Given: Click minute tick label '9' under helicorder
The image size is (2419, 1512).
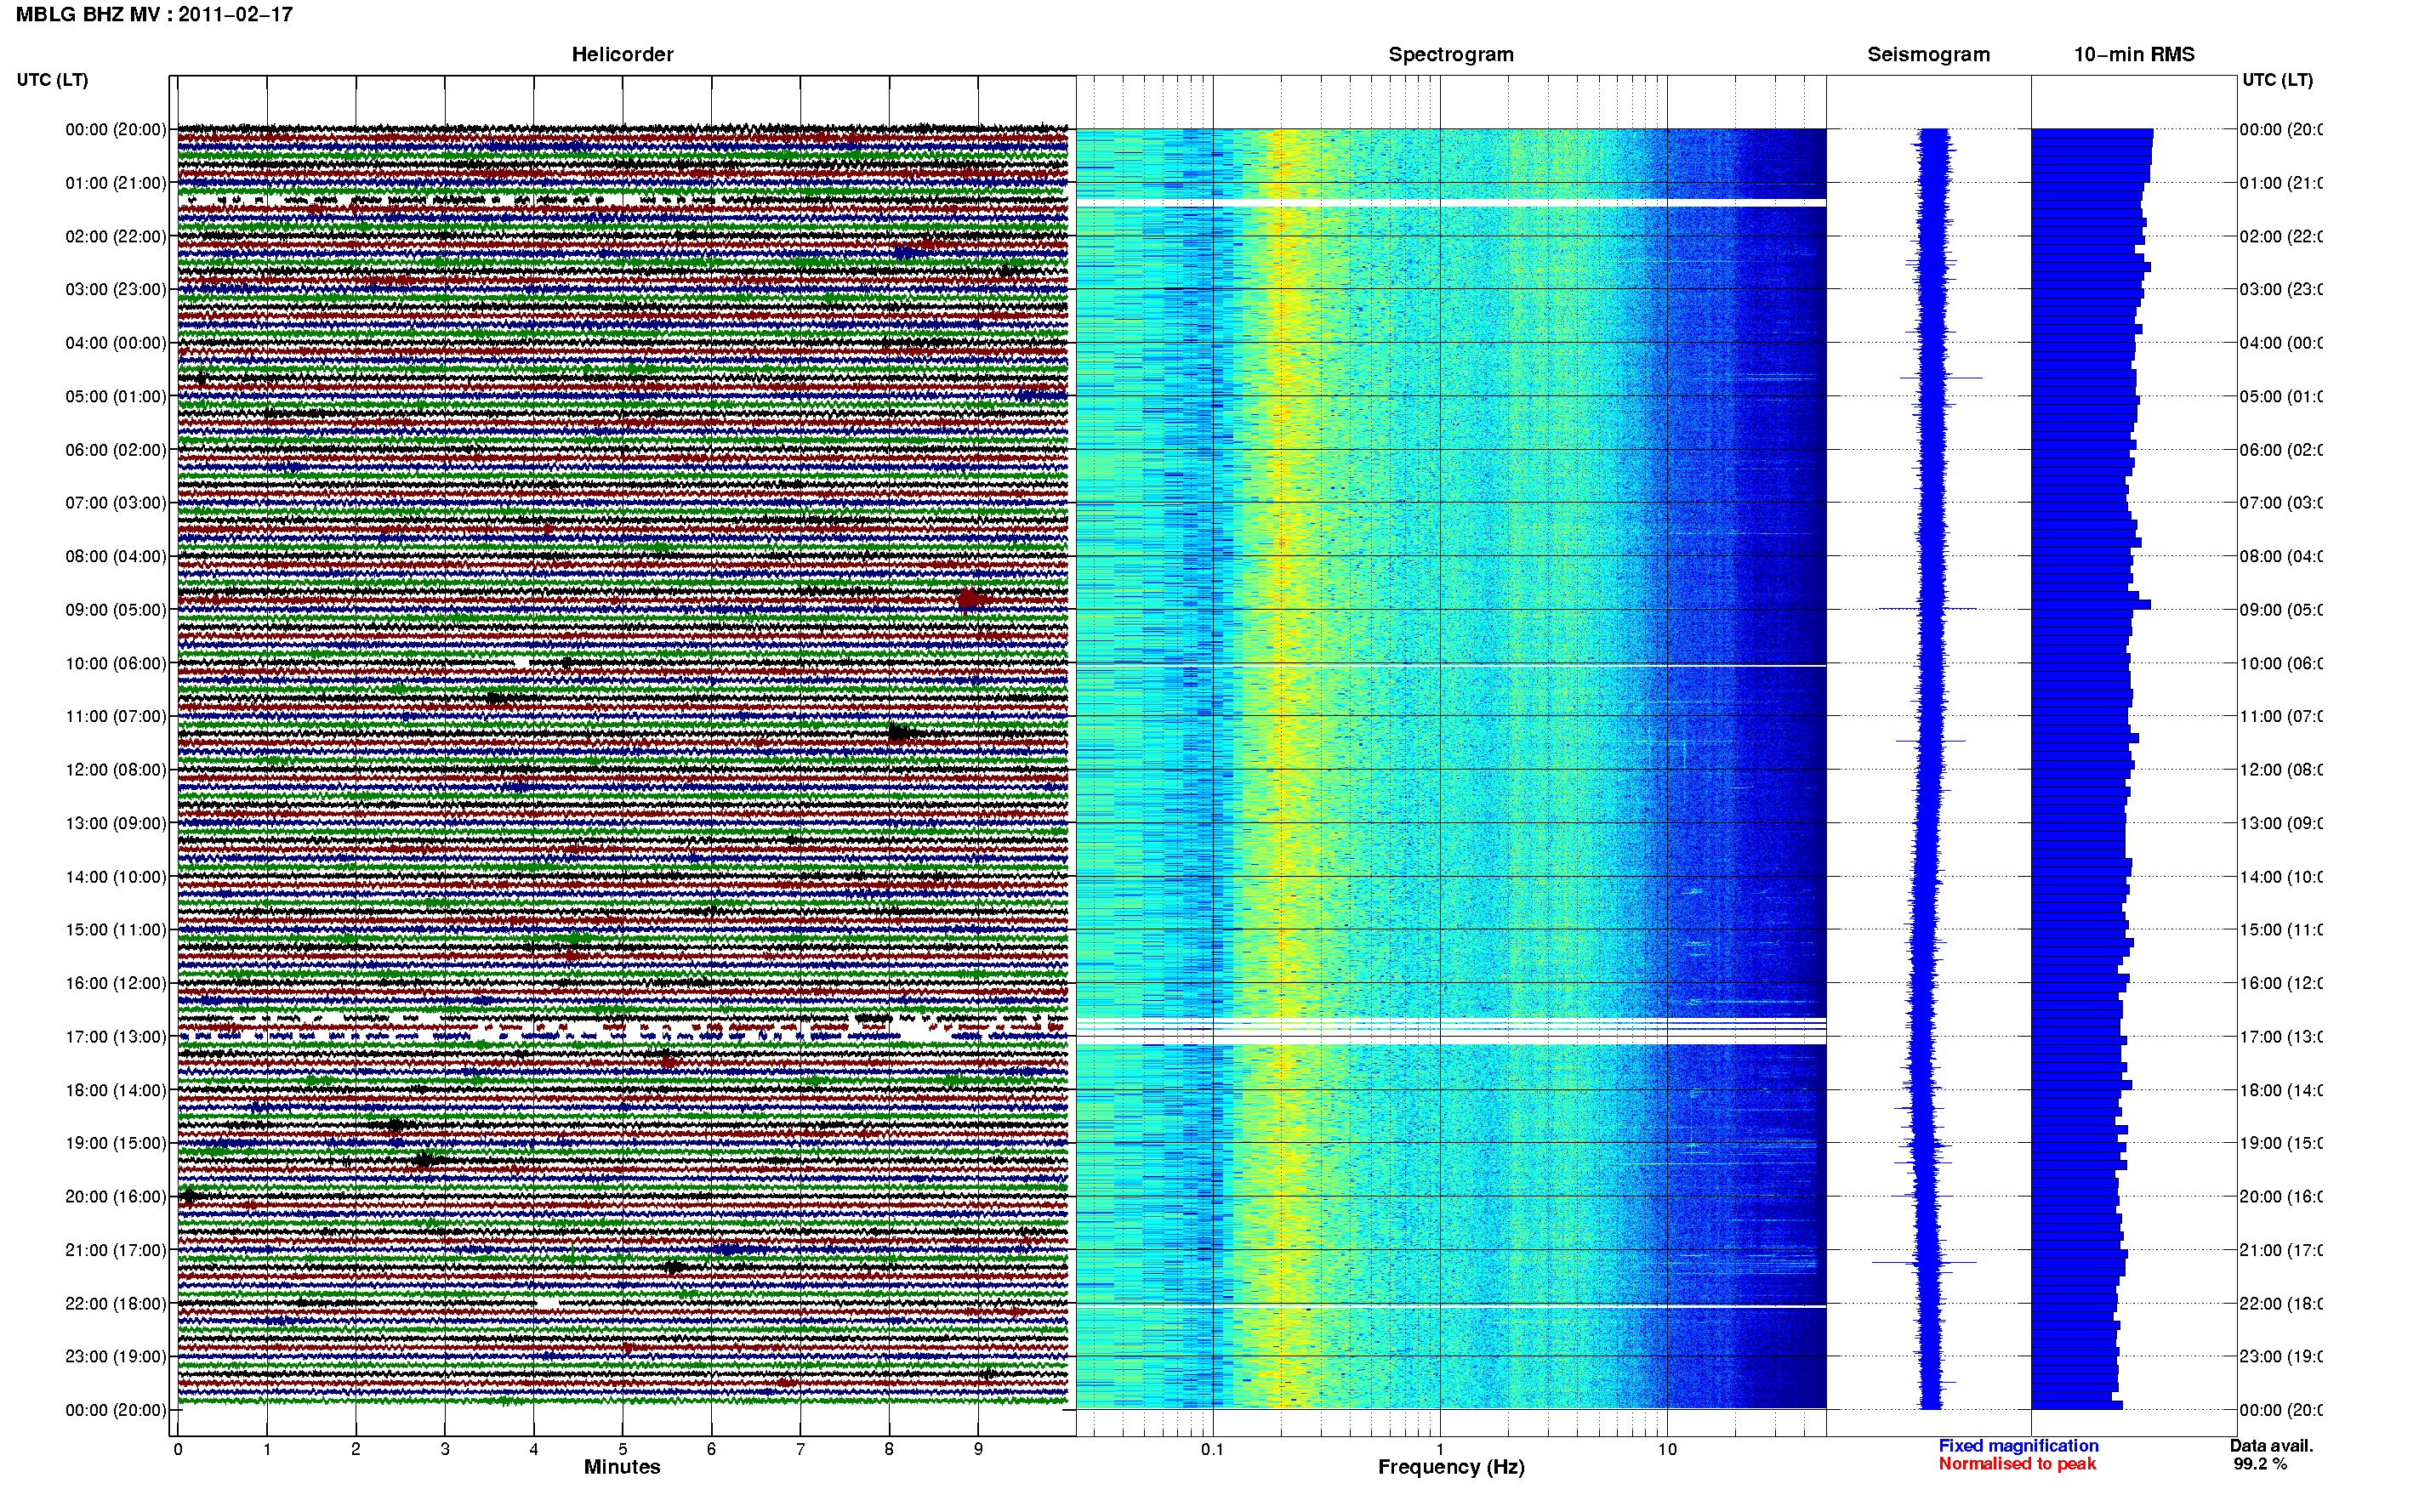Looking at the screenshot, I should [978, 1449].
